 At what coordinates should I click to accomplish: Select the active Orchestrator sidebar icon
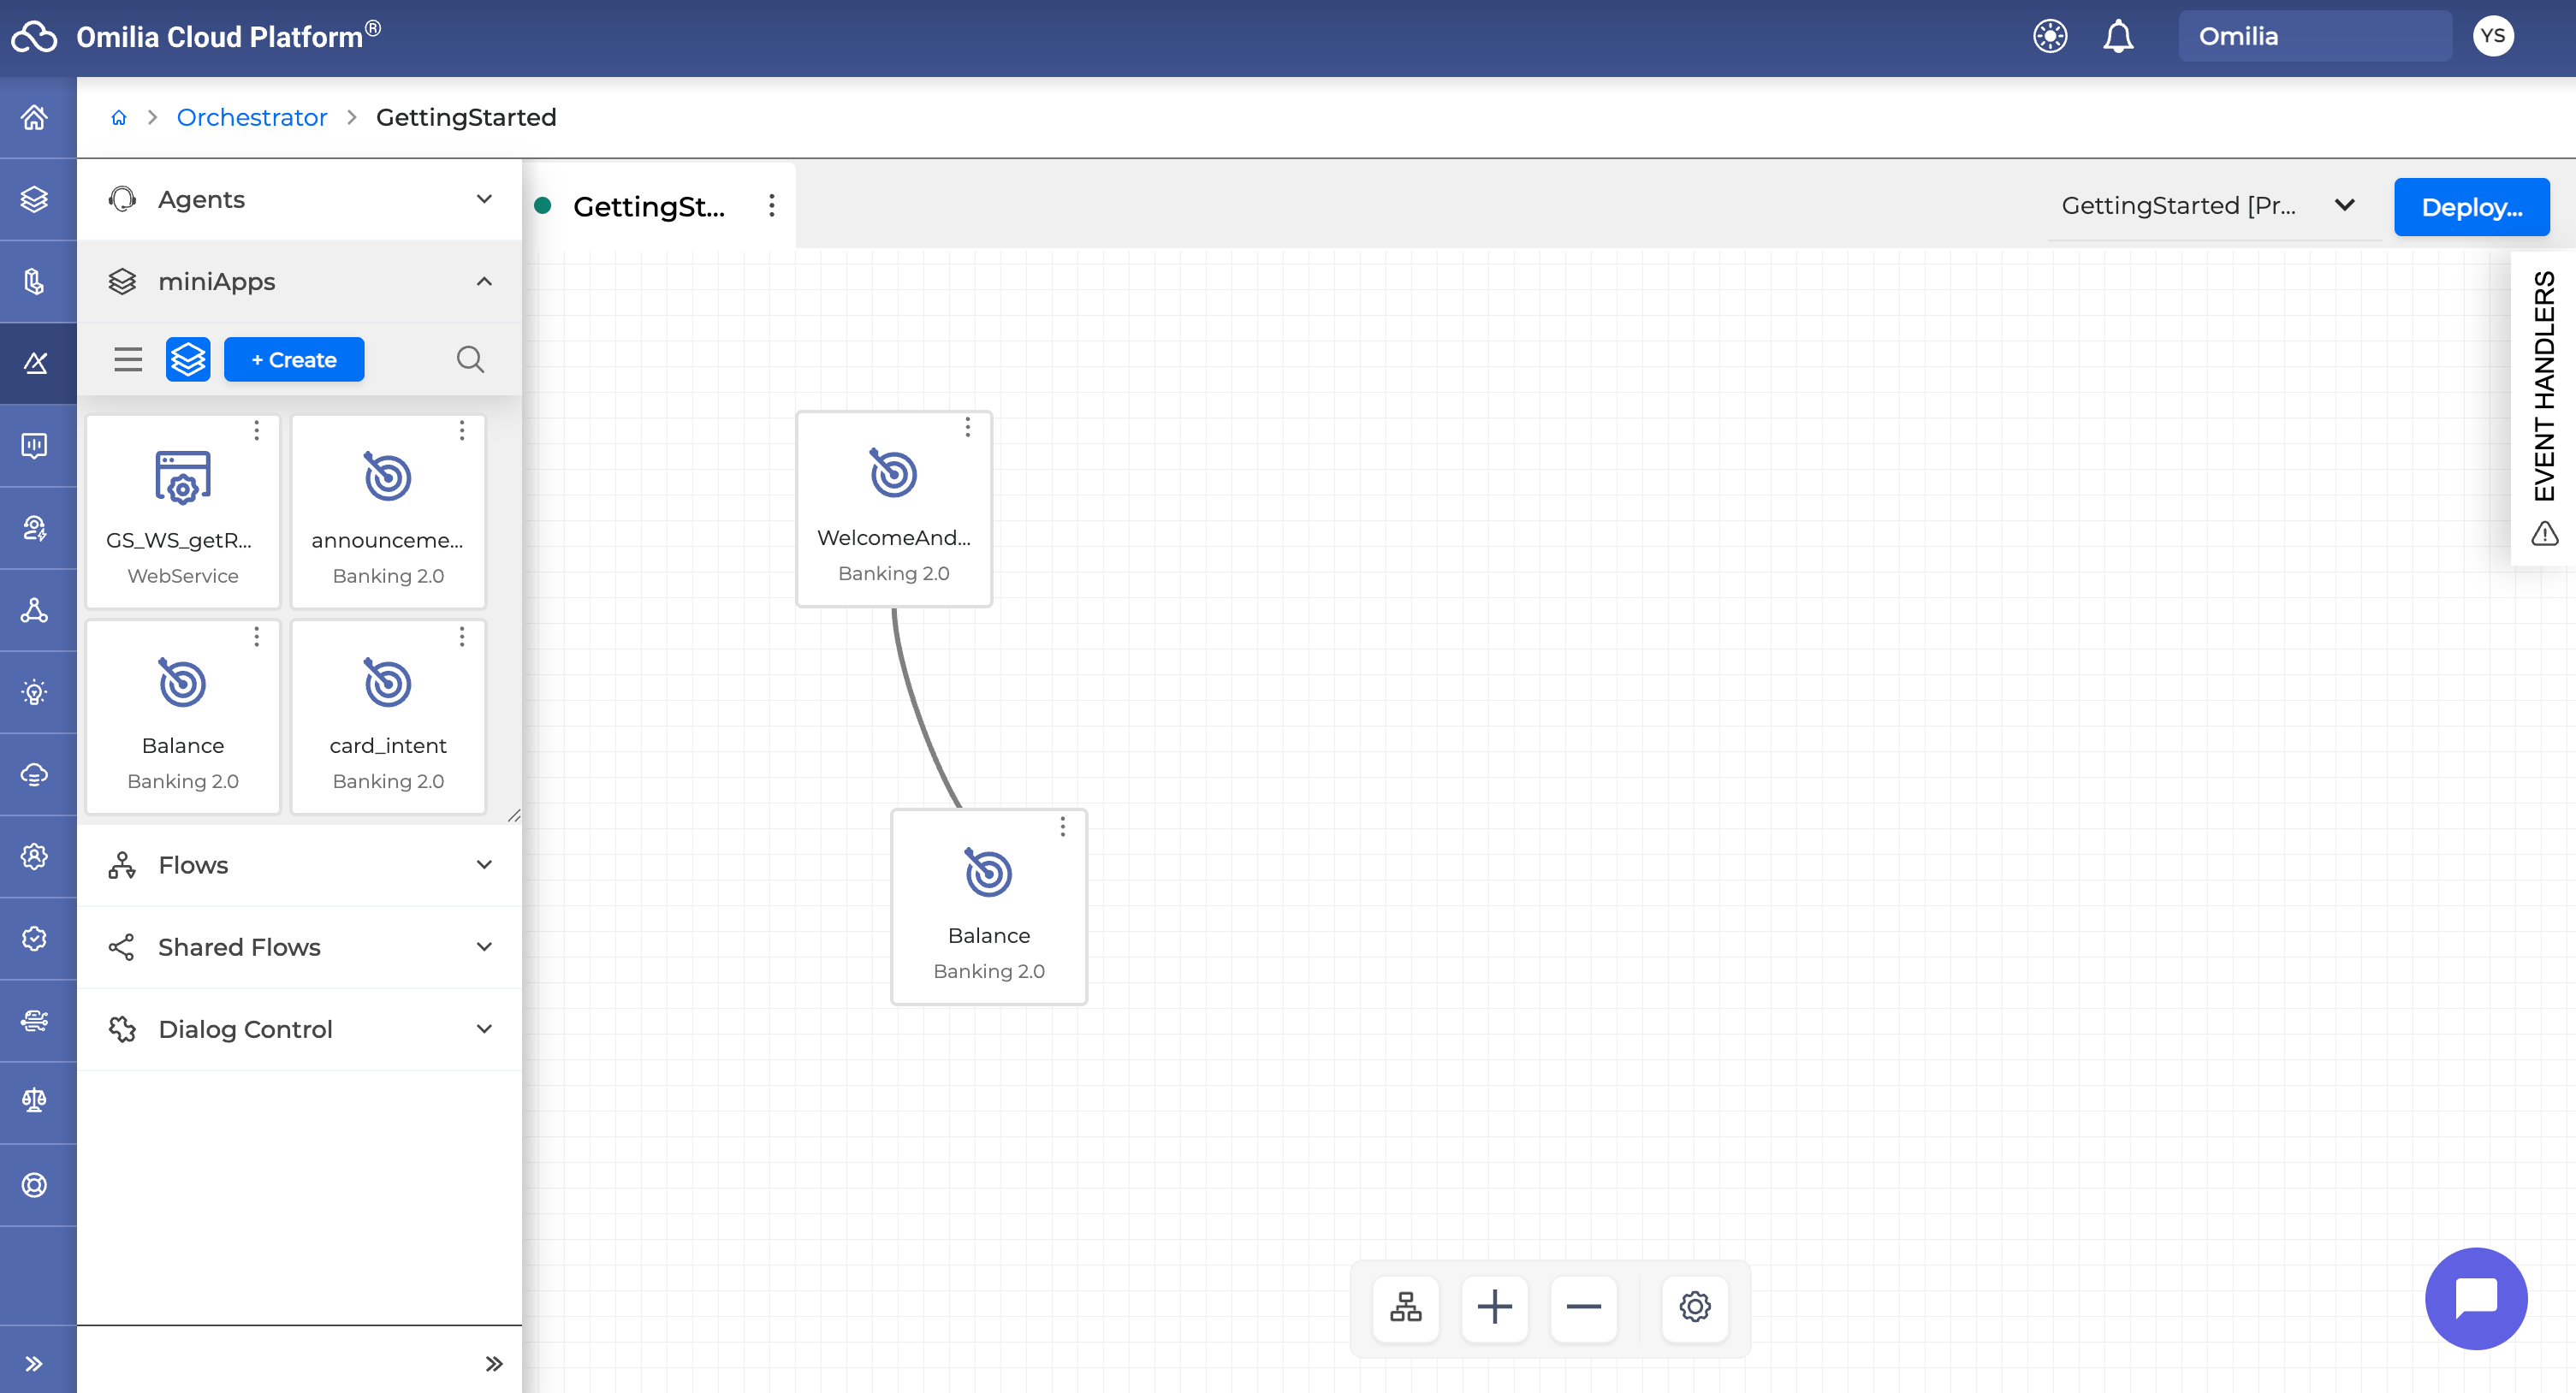pos(35,363)
